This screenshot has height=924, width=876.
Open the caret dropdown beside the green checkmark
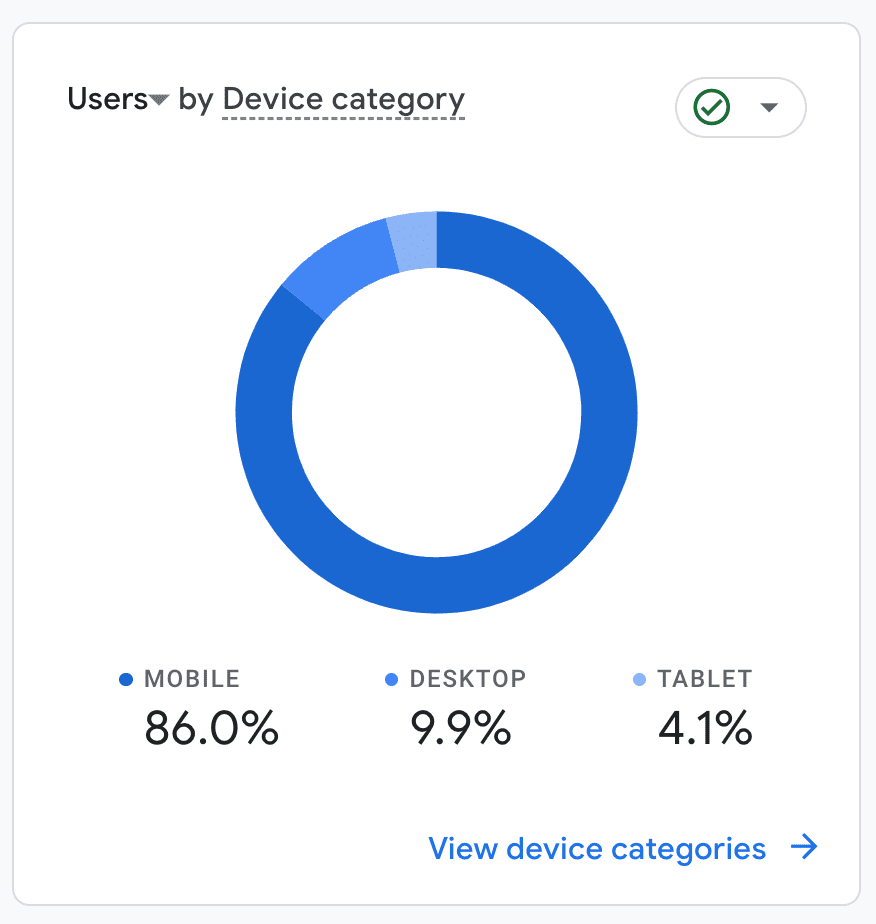pos(769,107)
